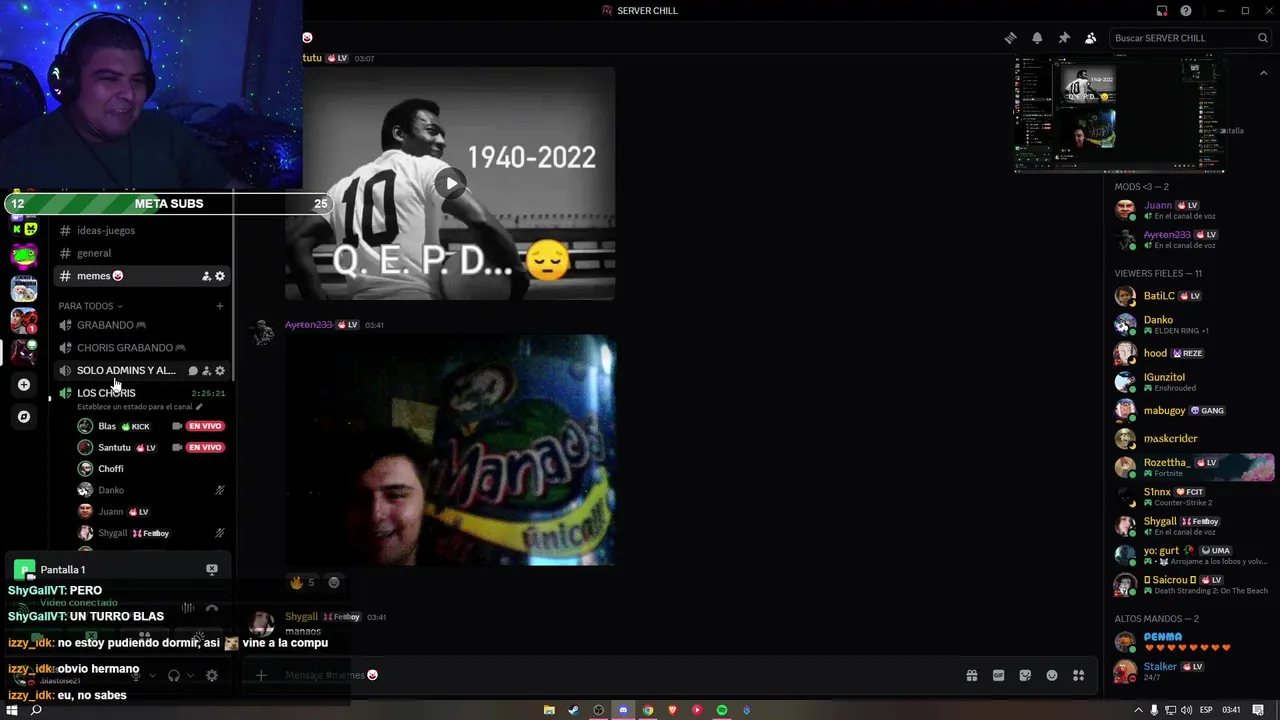Image resolution: width=1280 pixels, height=720 pixels.
Task: Open chat of SOLO ADMINS voice channel
Action: [193, 371]
